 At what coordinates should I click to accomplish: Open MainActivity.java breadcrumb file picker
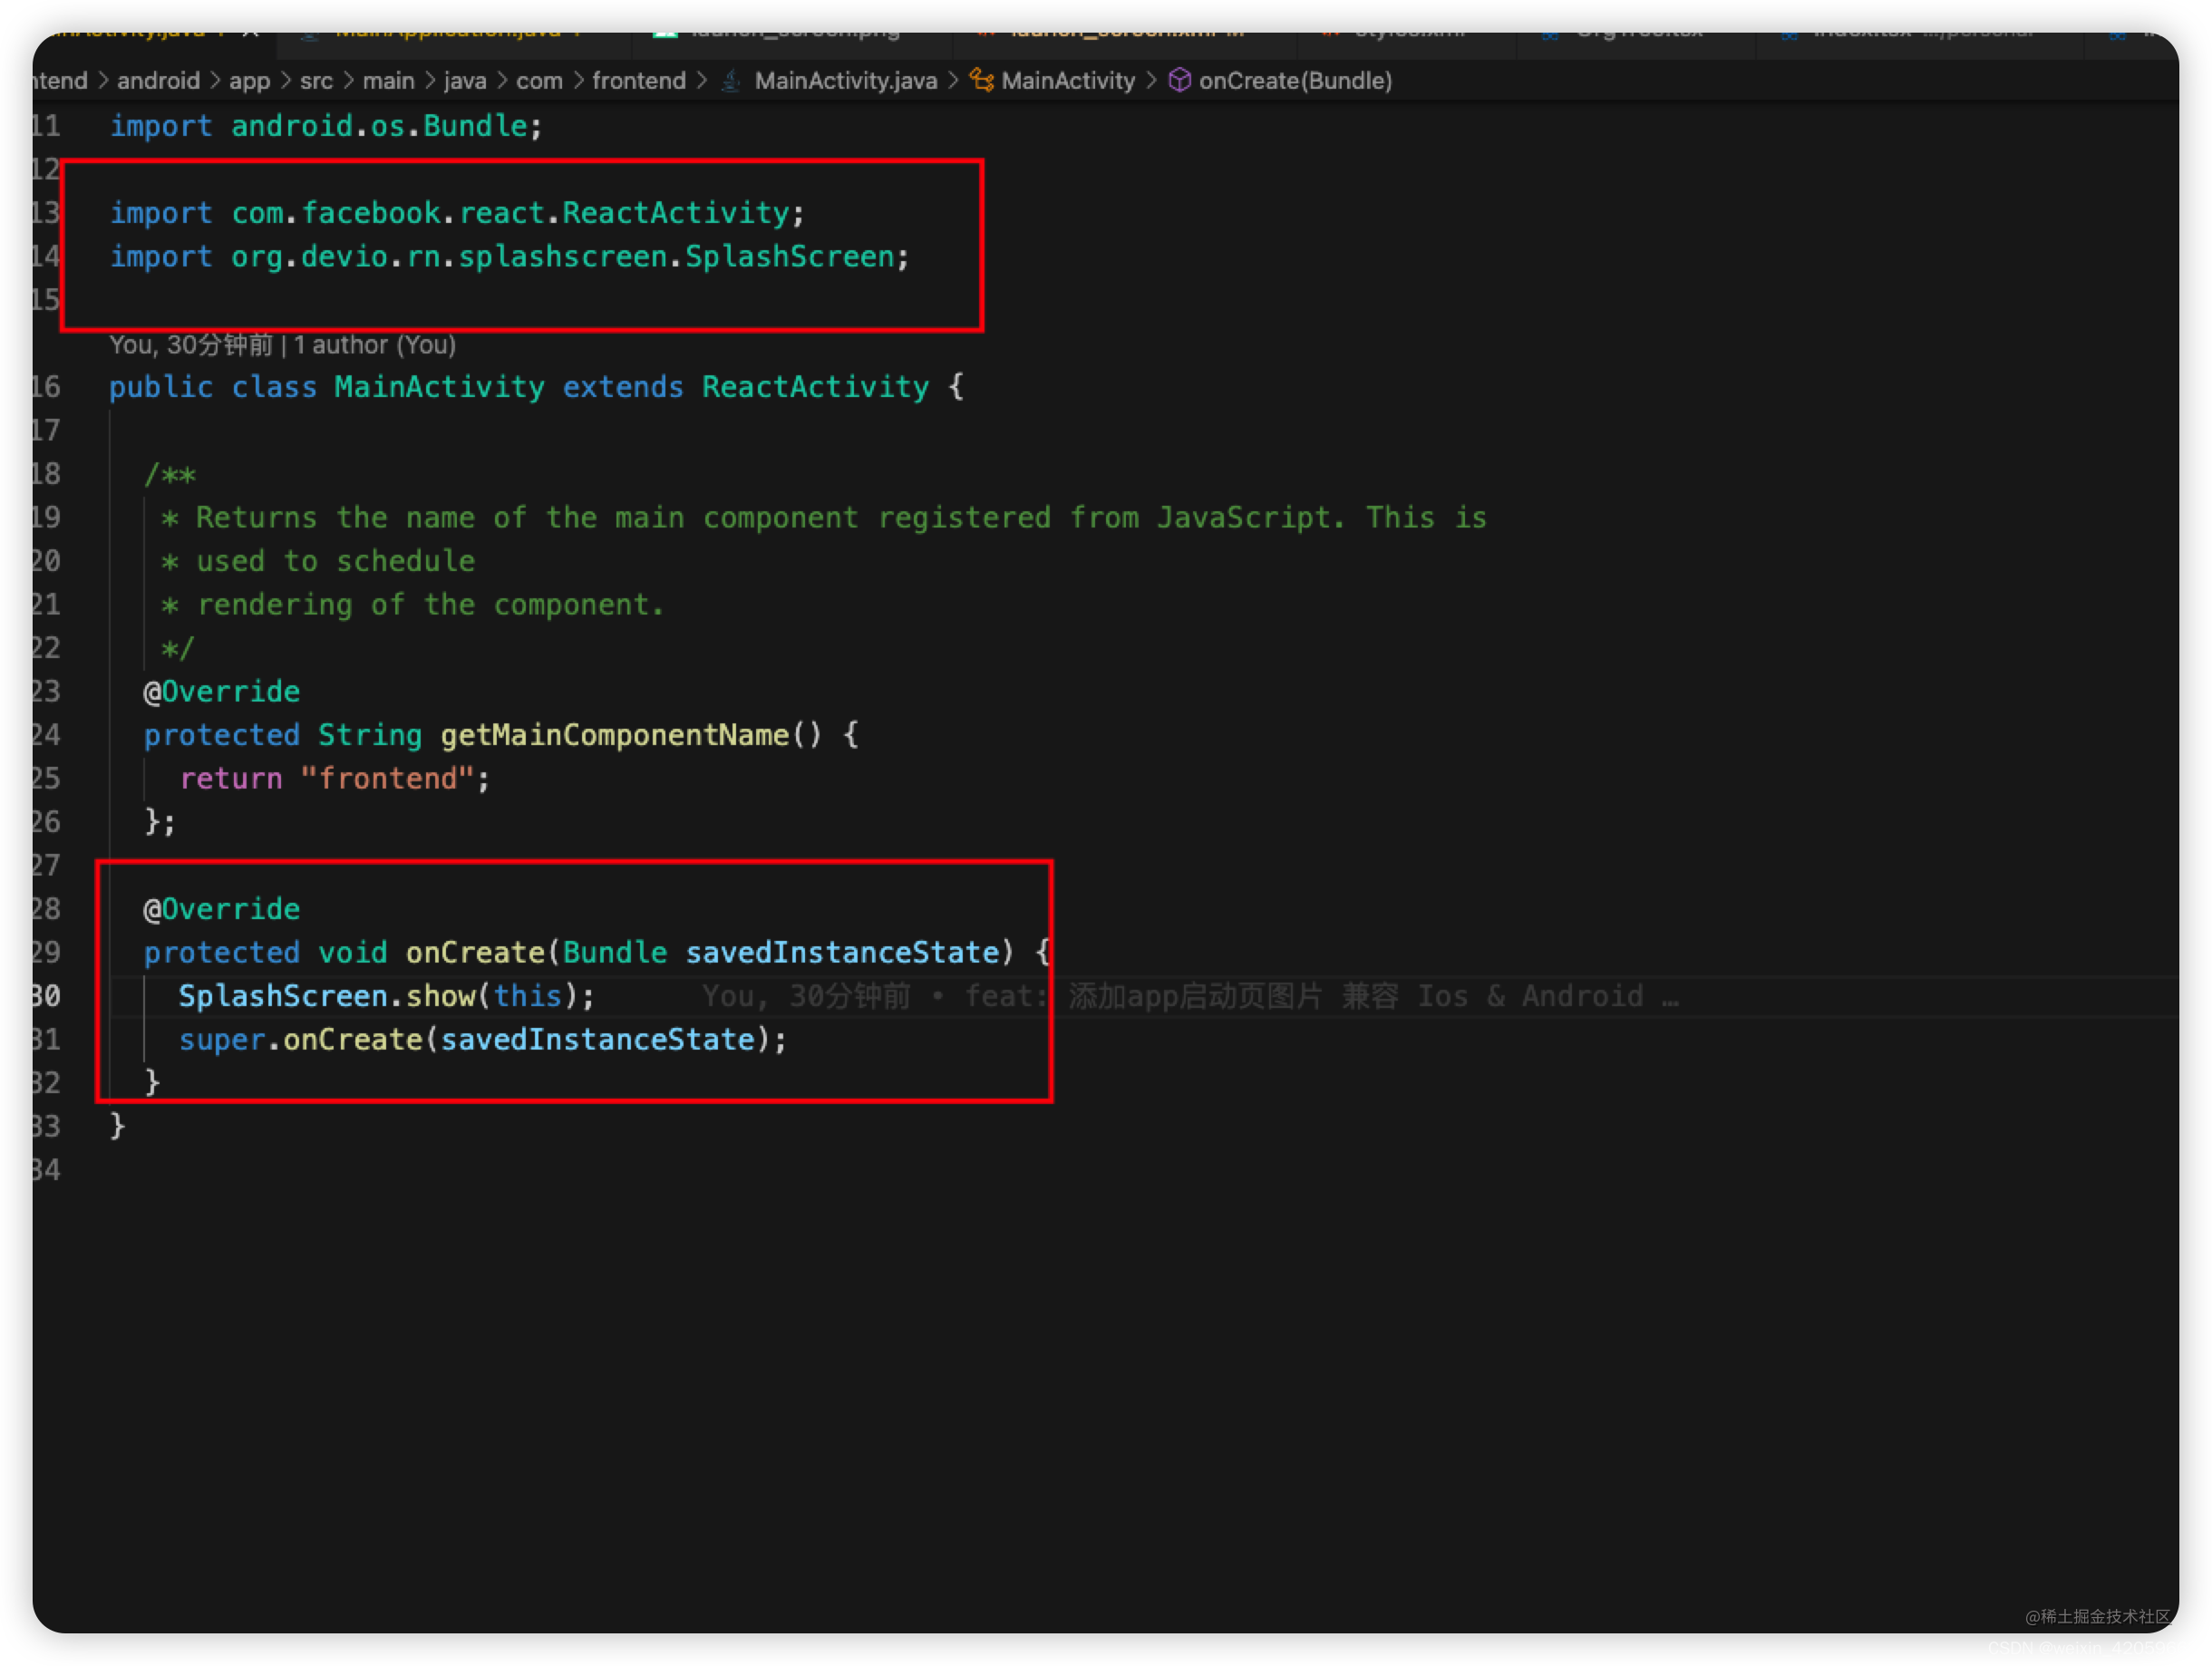[846, 81]
